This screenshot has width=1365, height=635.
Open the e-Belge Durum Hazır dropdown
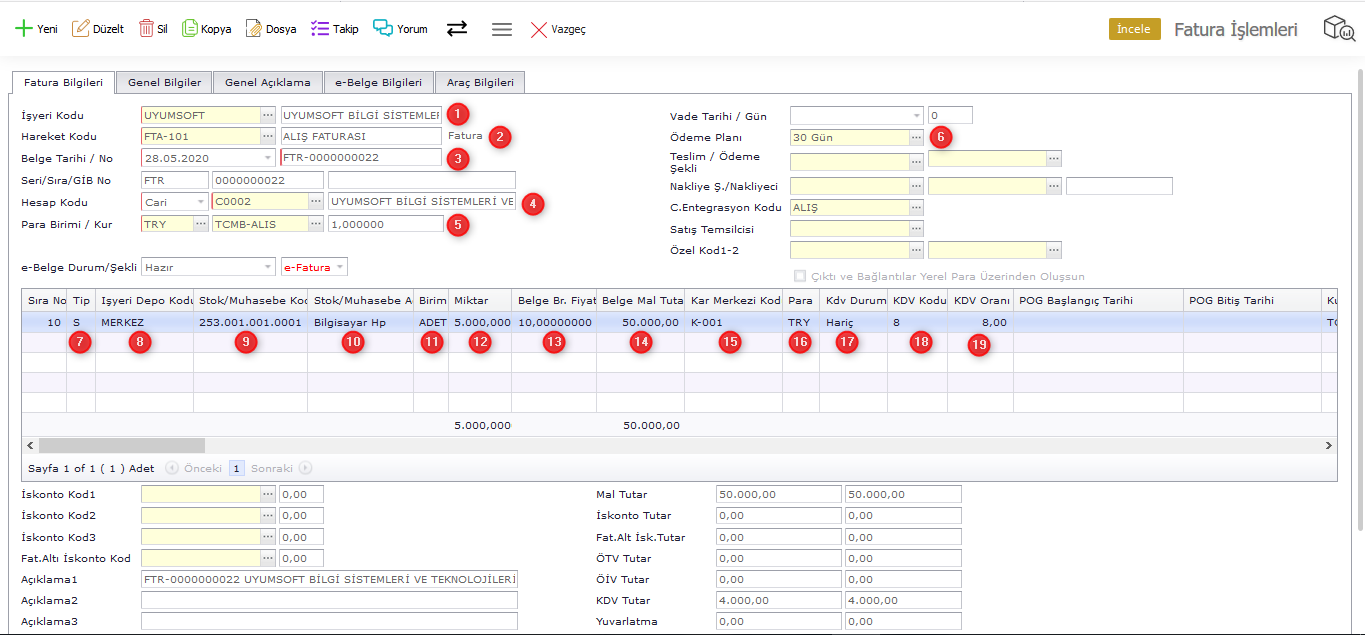pyautogui.click(x=267, y=267)
